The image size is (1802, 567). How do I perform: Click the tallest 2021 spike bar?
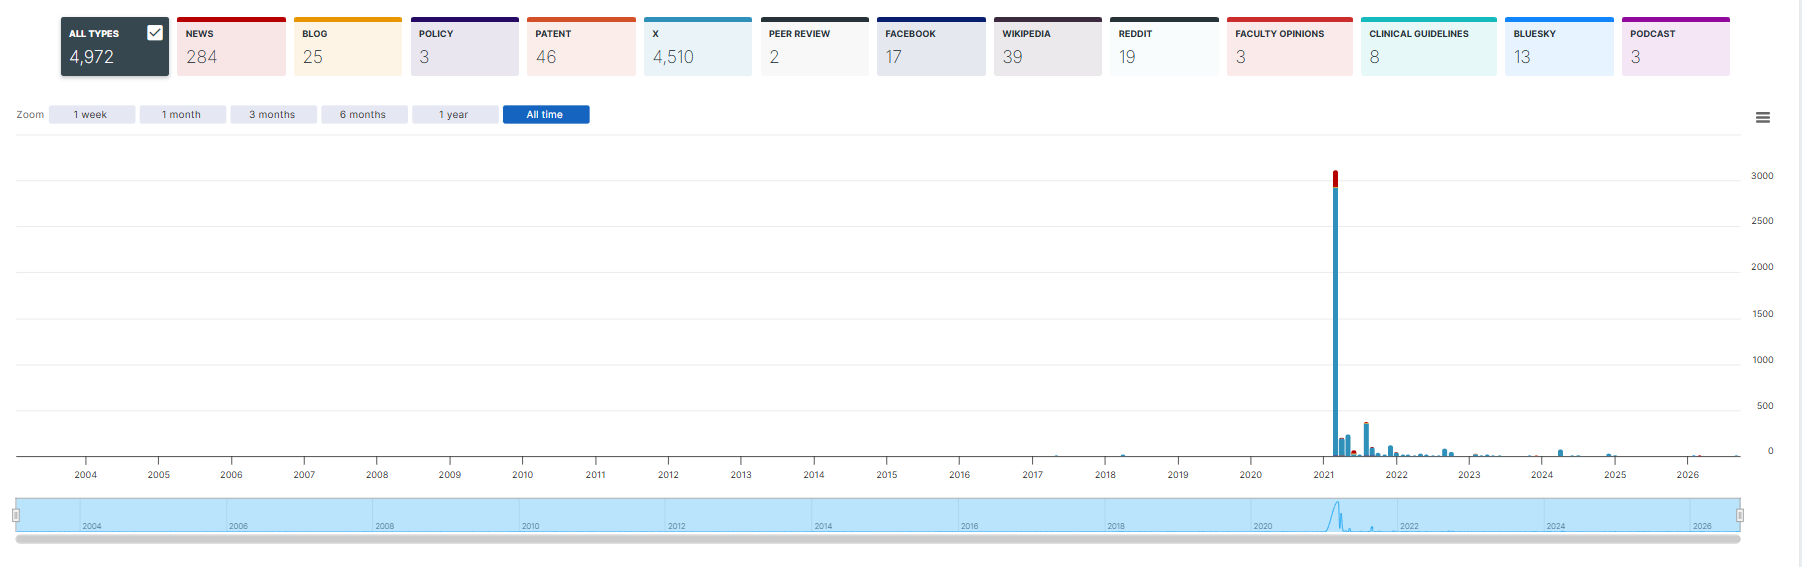pyautogui.click(x=1335, y=314)
